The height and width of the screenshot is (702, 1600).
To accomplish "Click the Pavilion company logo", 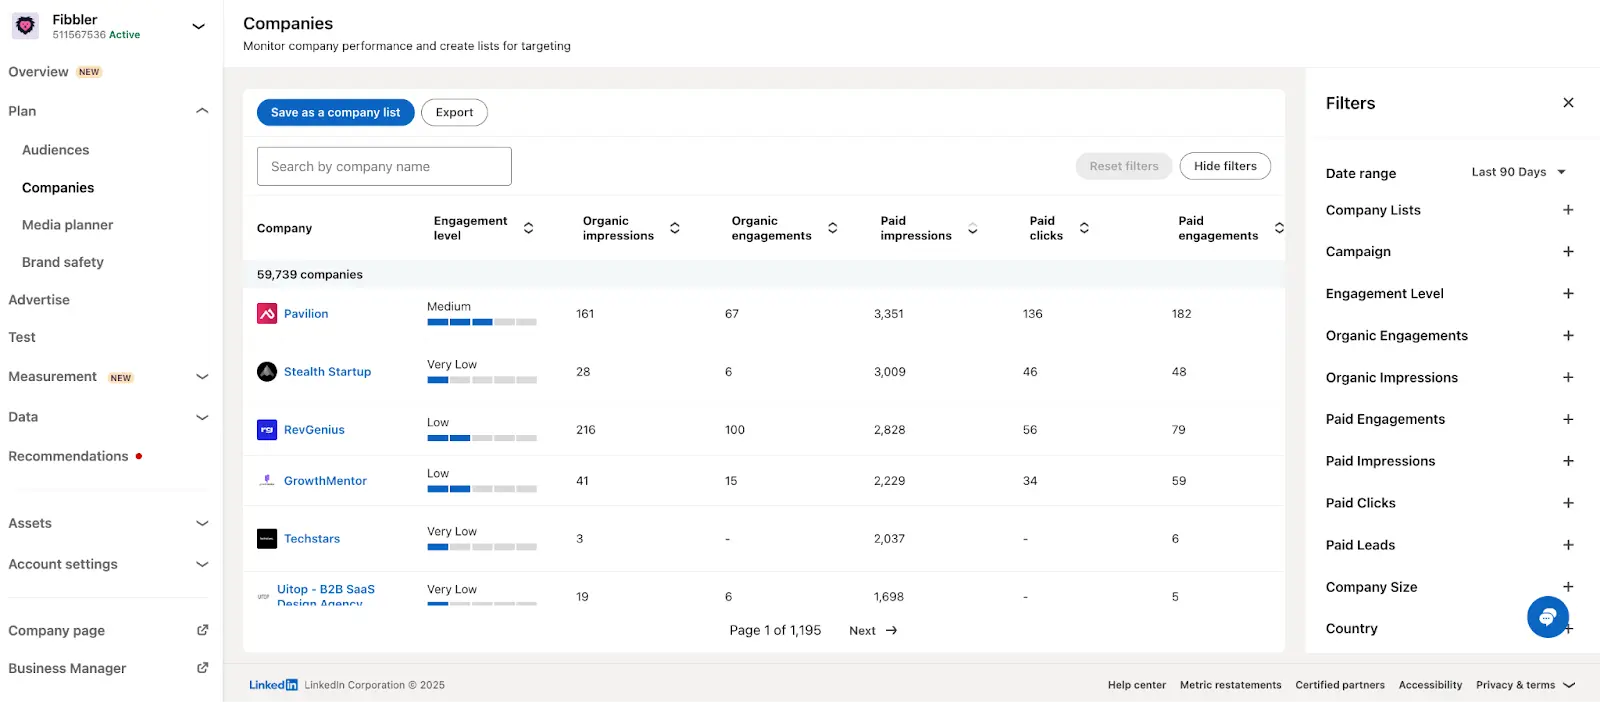I will (267, 314).
